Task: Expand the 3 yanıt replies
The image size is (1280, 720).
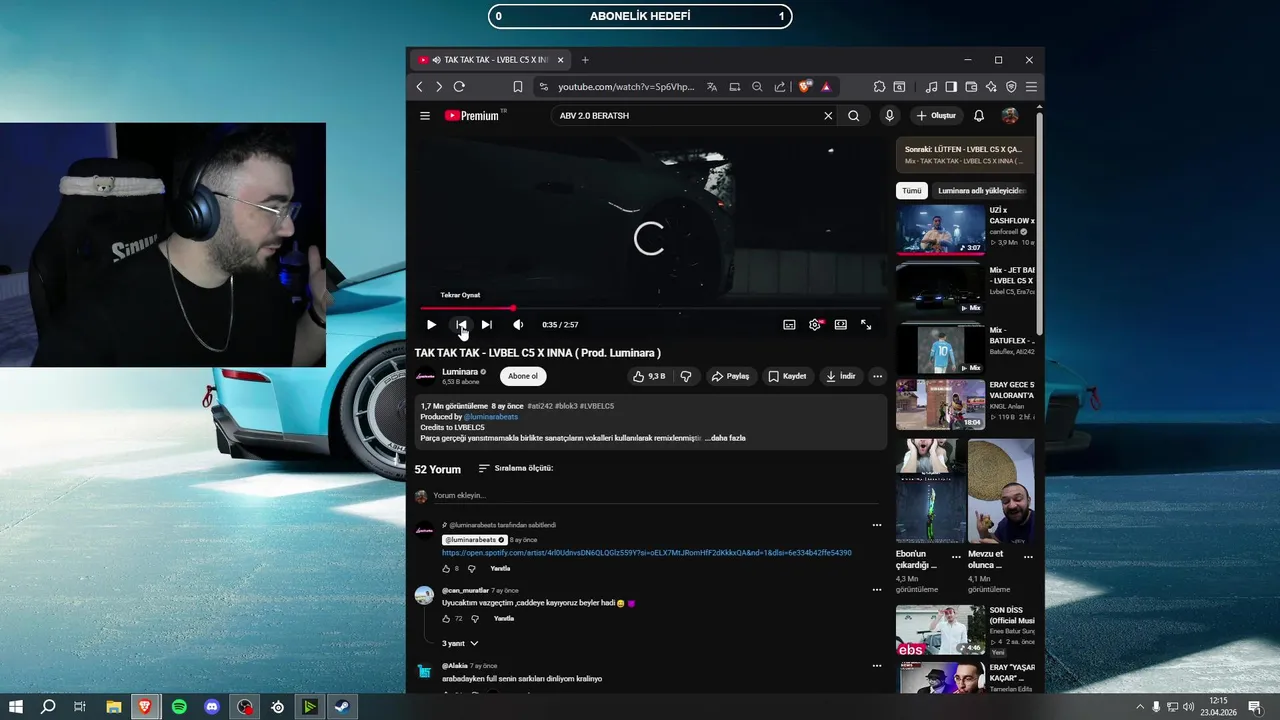Action: [460, 644]
